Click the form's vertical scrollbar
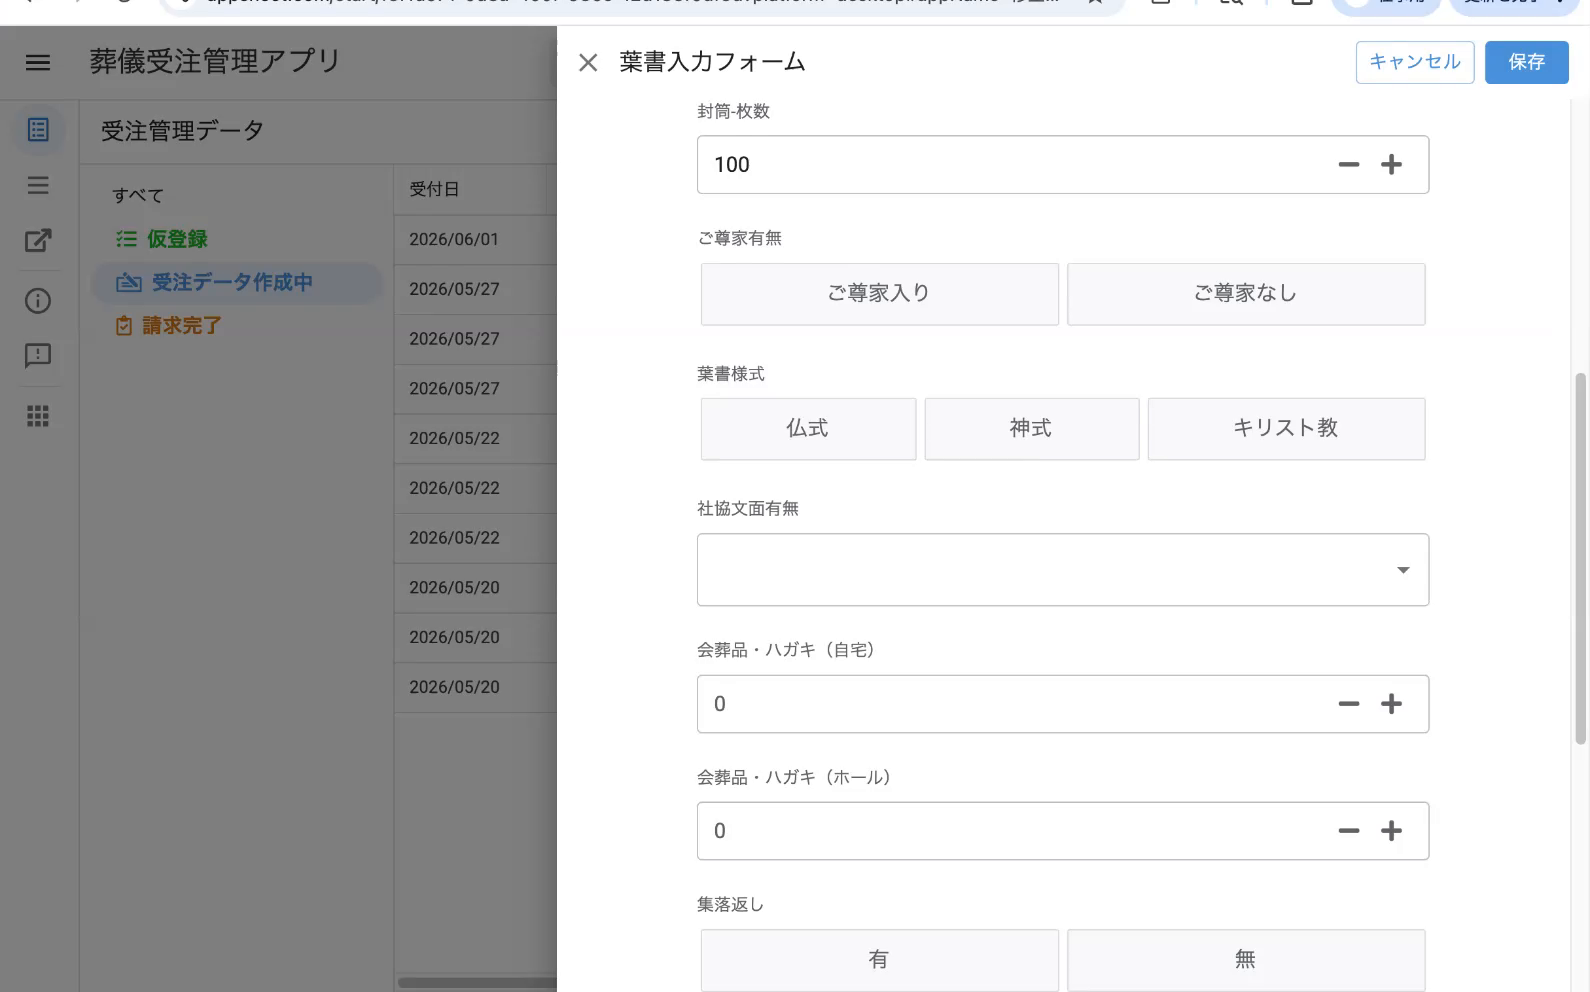Viewport: 1590px width, 992px height. [x=1581, y=559]
